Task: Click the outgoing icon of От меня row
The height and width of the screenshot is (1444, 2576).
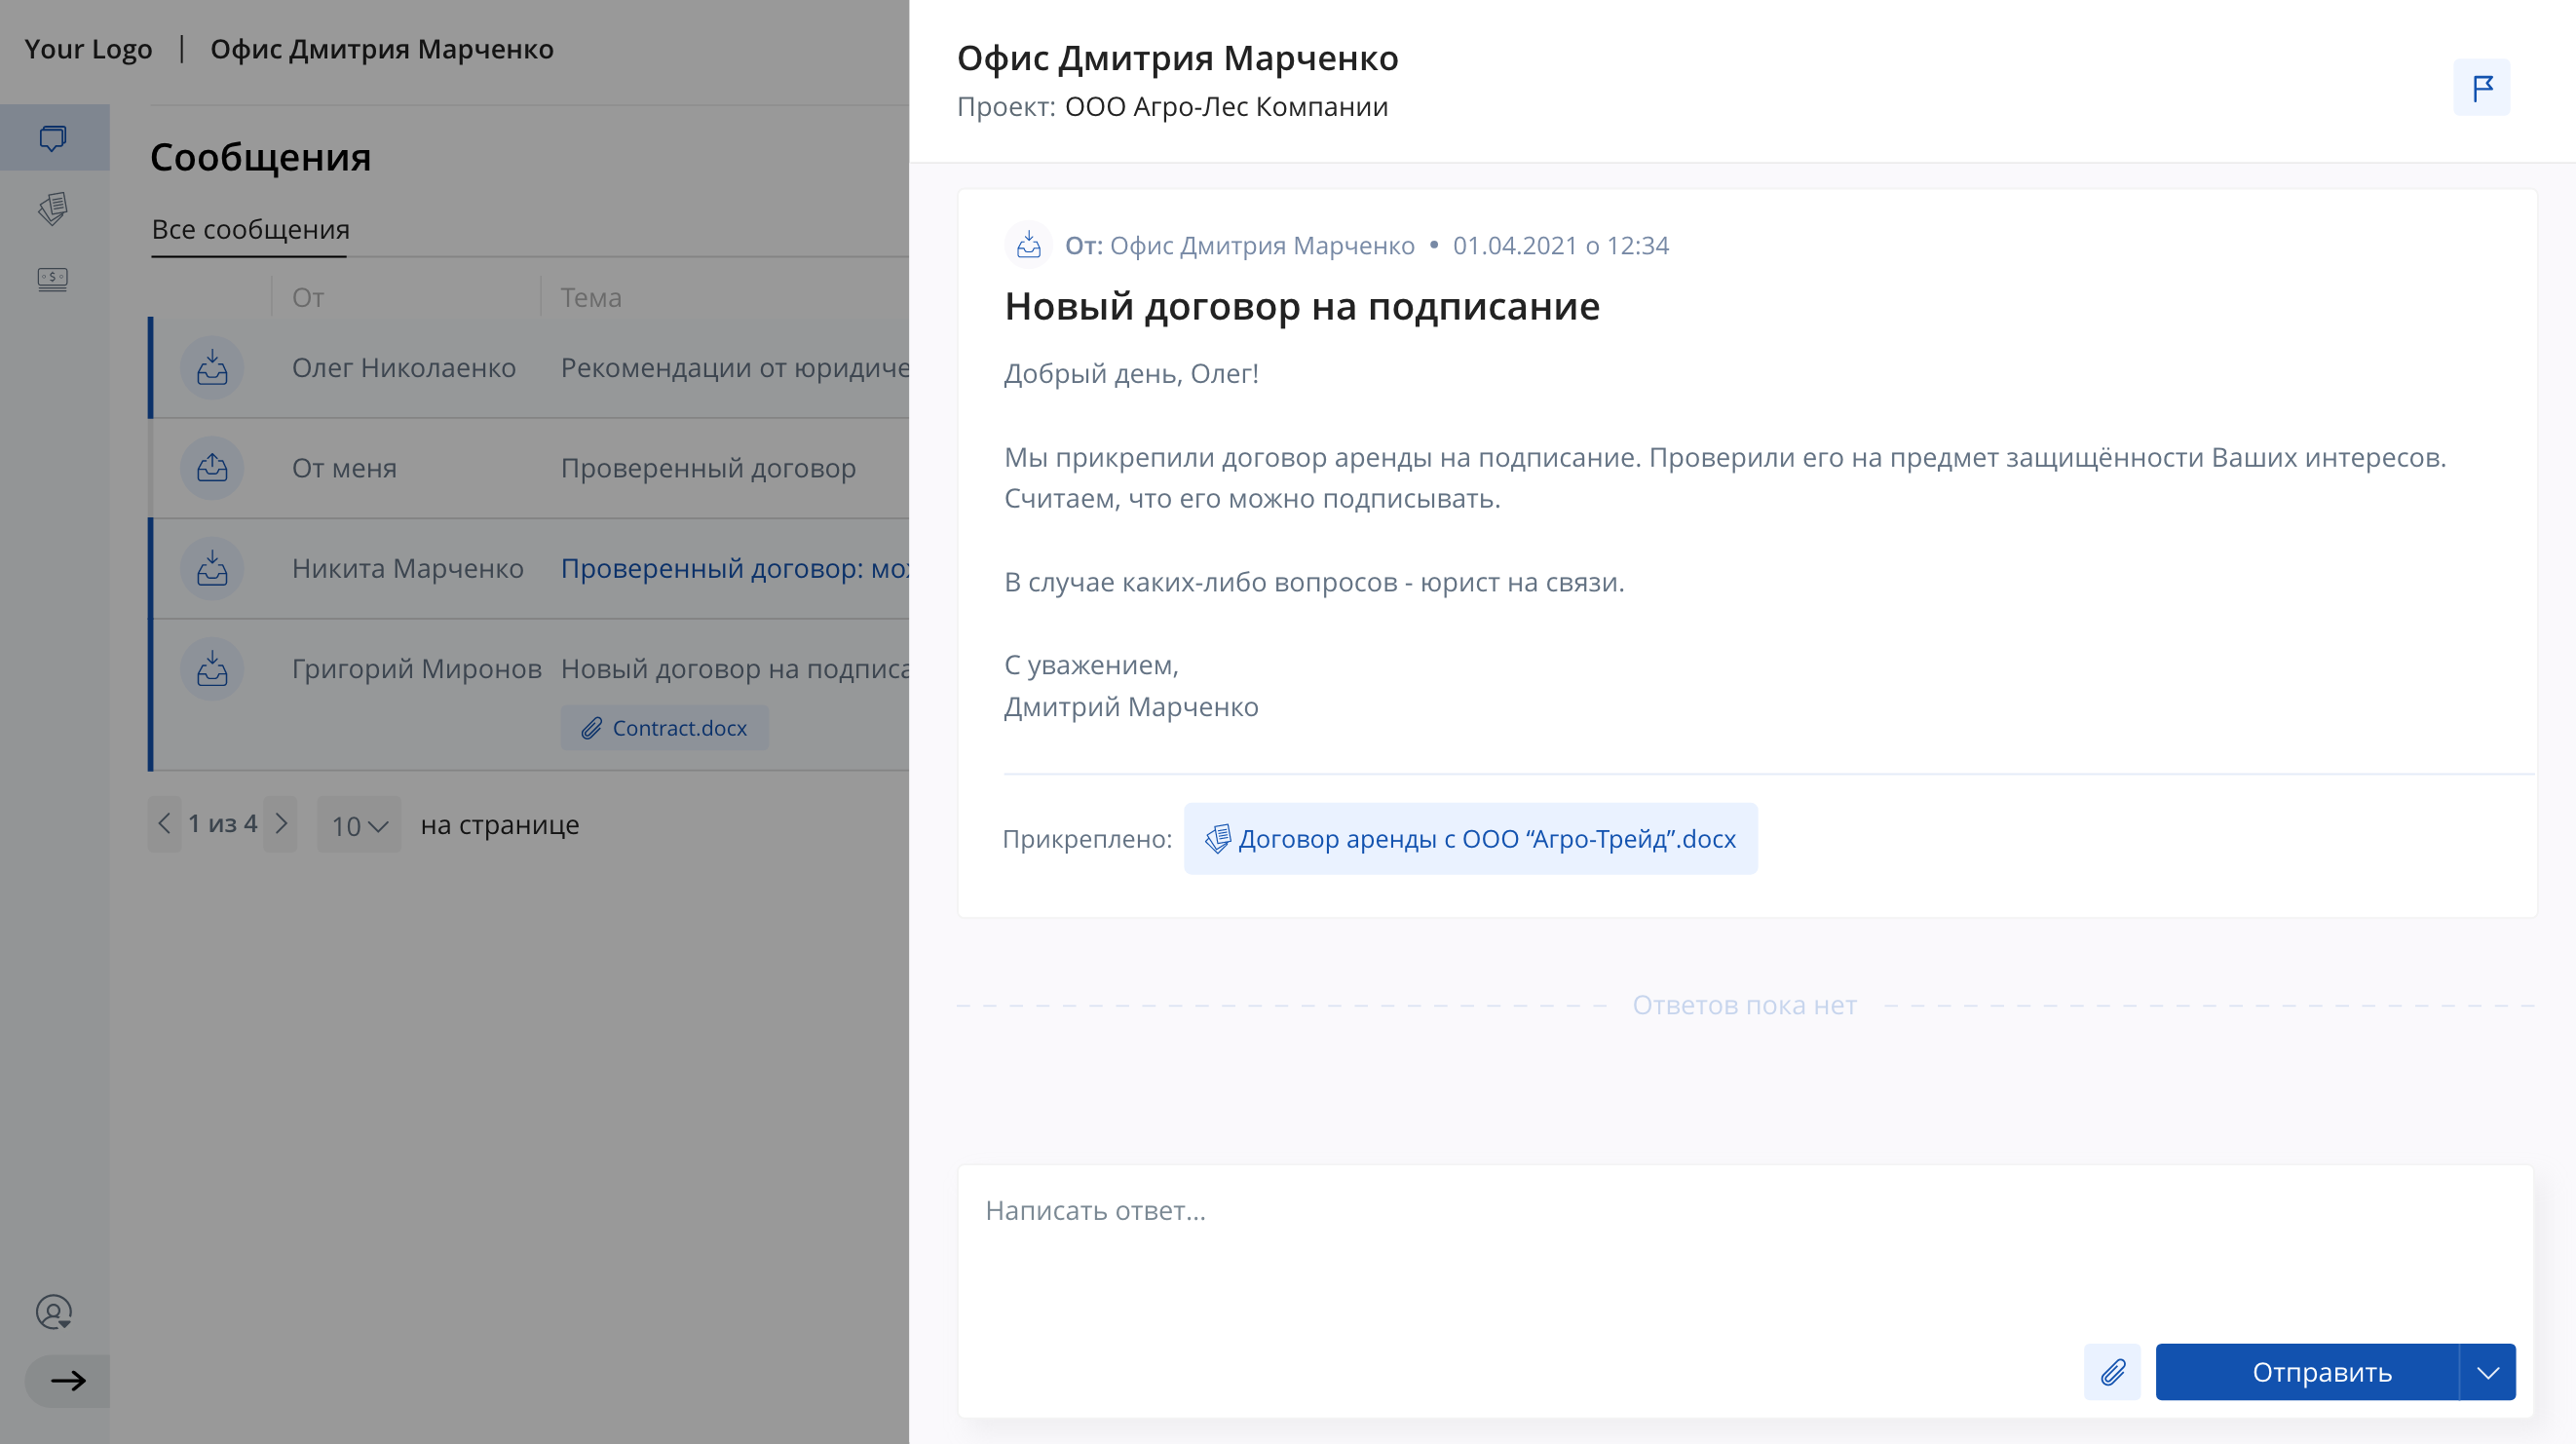Action: 212,468
